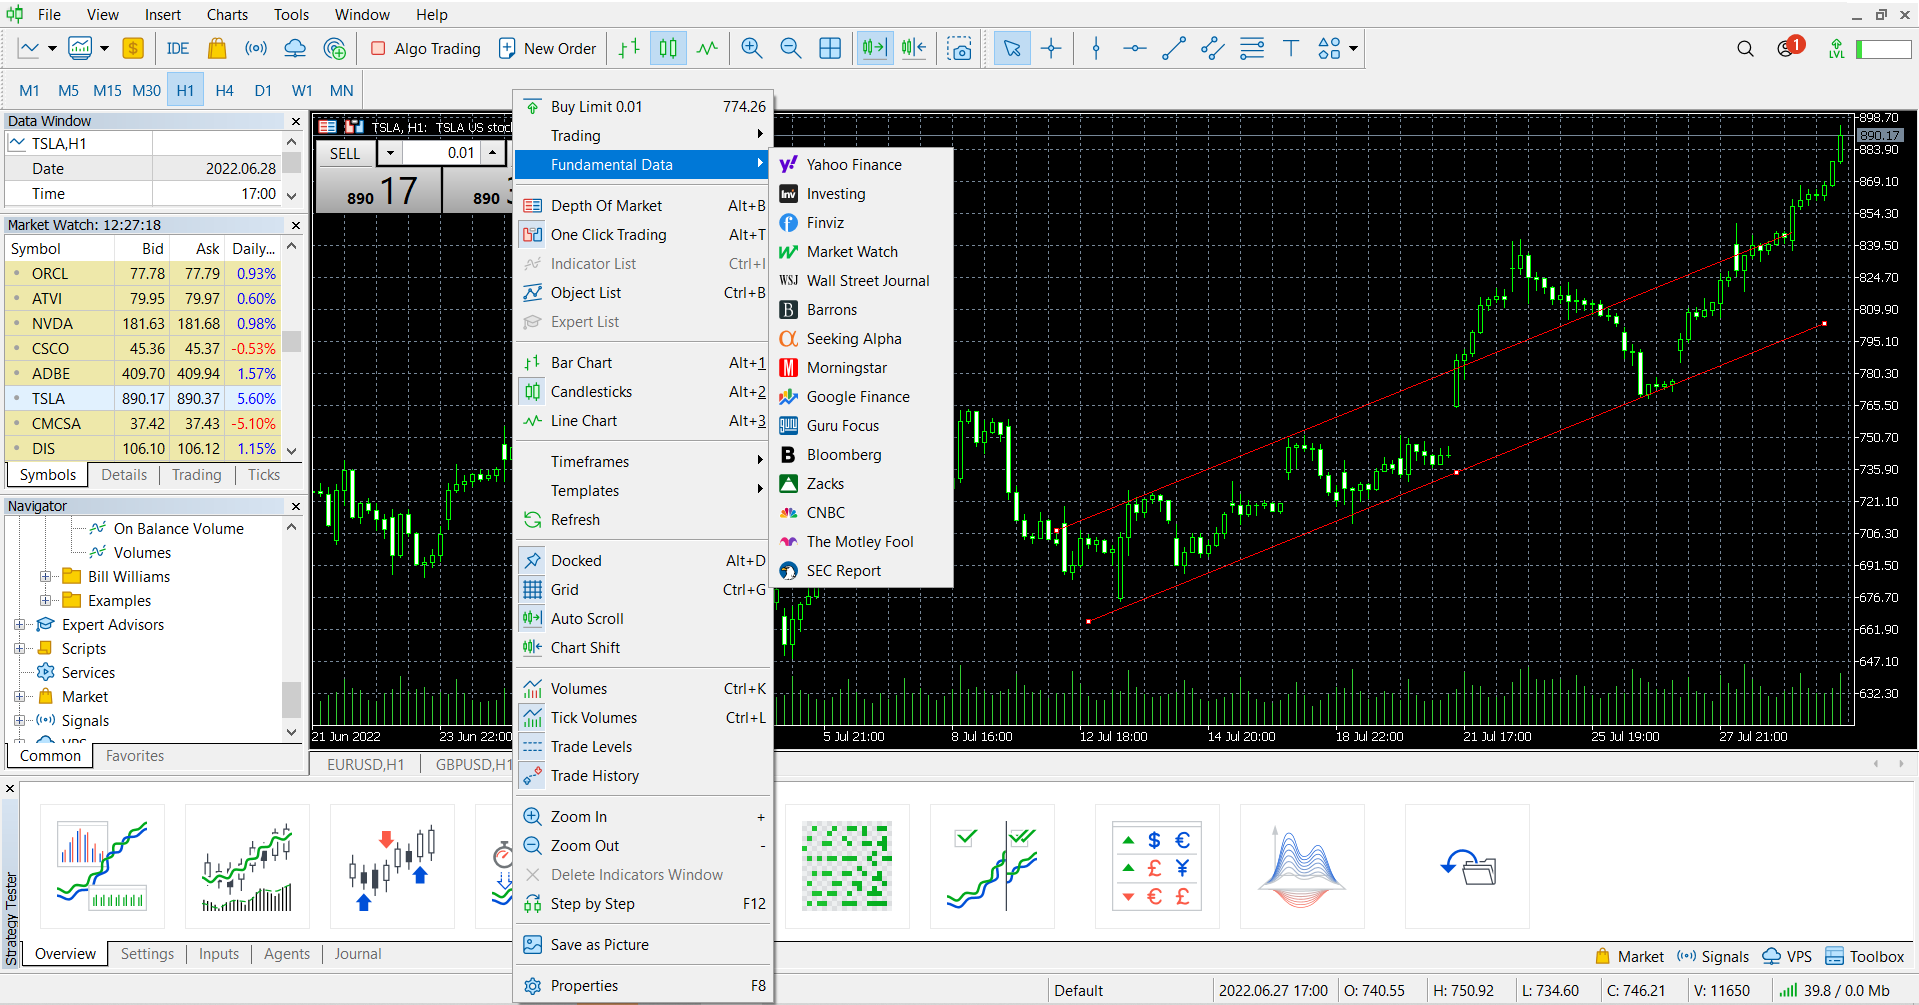Select the crosshair tool

point(1051,48)
